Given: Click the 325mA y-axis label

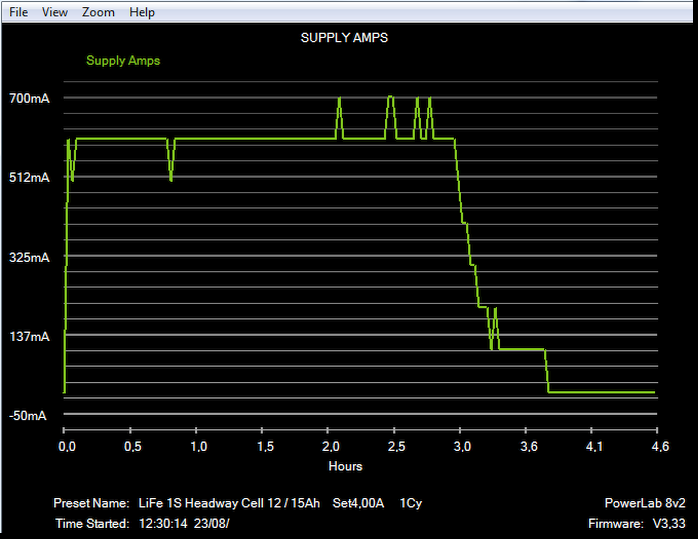Looking at the screenshot, I should pos(29,257).
